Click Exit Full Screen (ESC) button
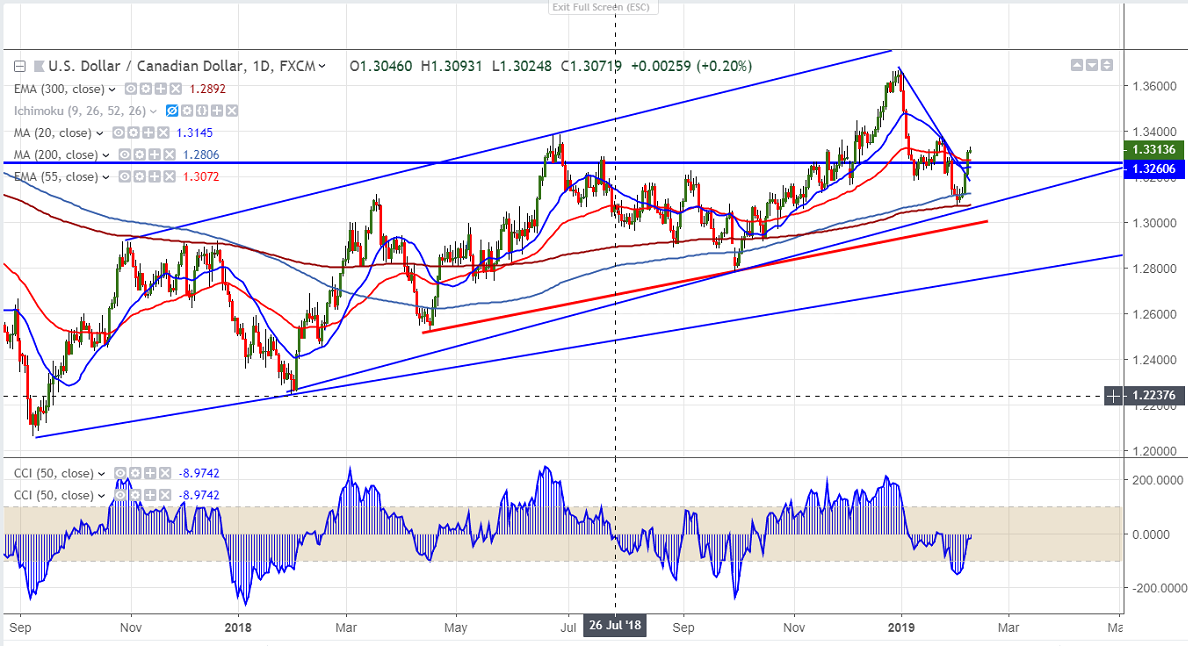Viewport: 1188px width, 646px height. point(604,8)
